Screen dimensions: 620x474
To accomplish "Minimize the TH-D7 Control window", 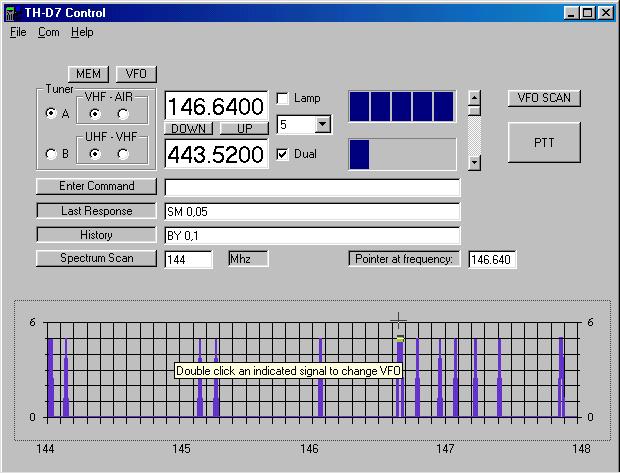I will point(571,13).
